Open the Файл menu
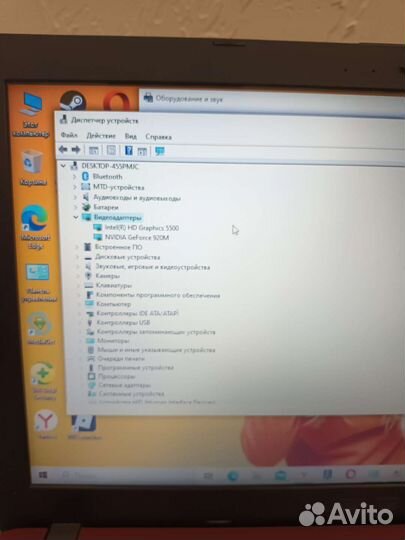This screenshot has width=405, height=540. [x=69, y=135]
